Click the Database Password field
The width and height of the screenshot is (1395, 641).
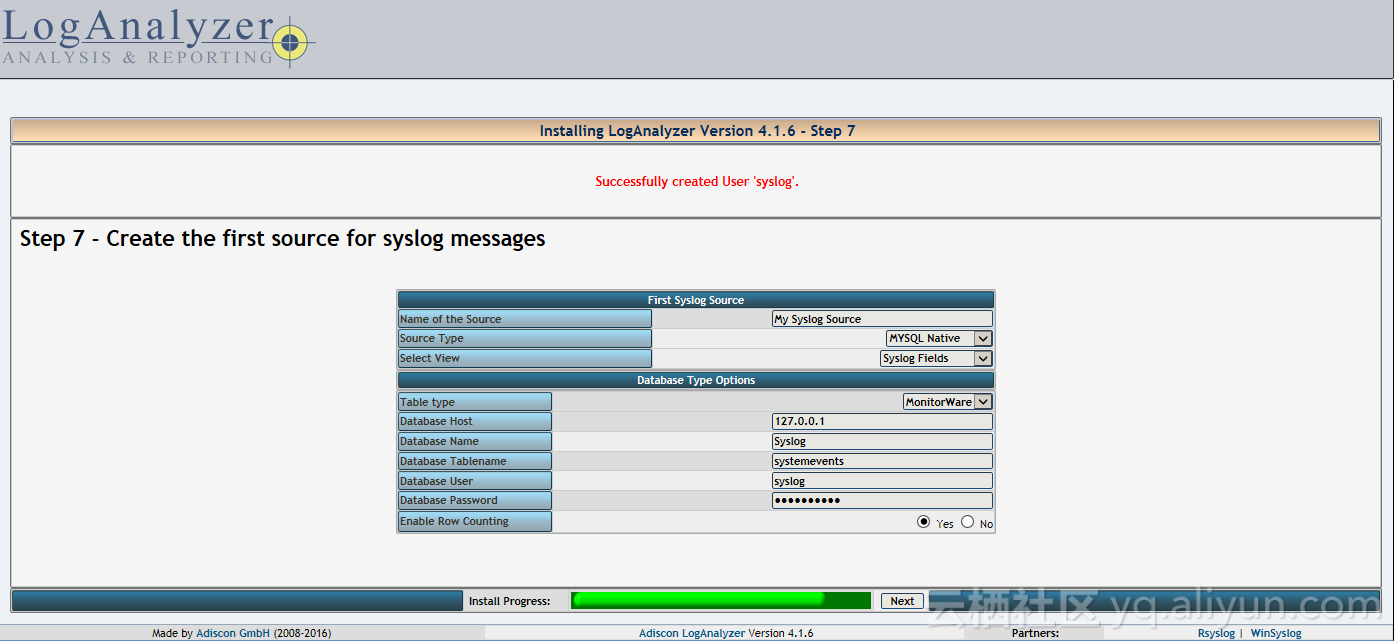point(882,500)
